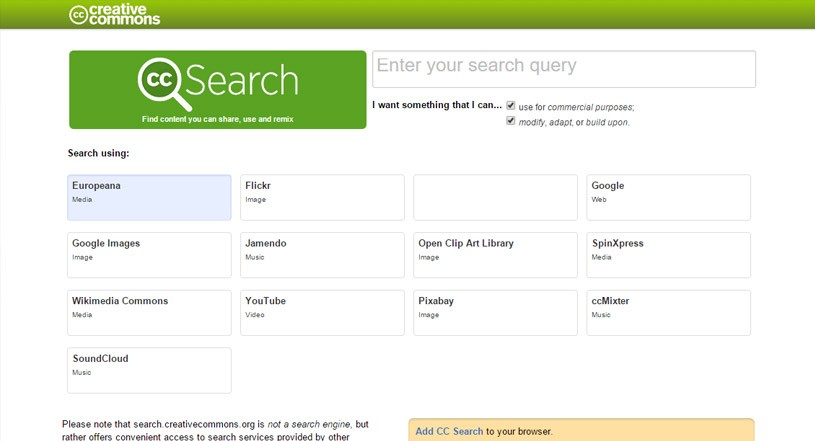Choose Jamendo Music search source

pos(322,255)
